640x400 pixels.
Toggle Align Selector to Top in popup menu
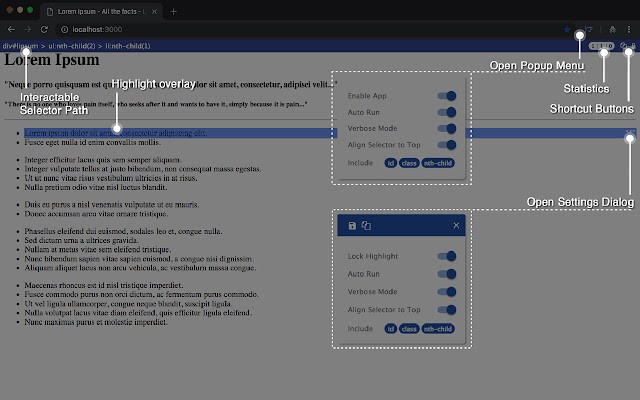coord(447,145)
